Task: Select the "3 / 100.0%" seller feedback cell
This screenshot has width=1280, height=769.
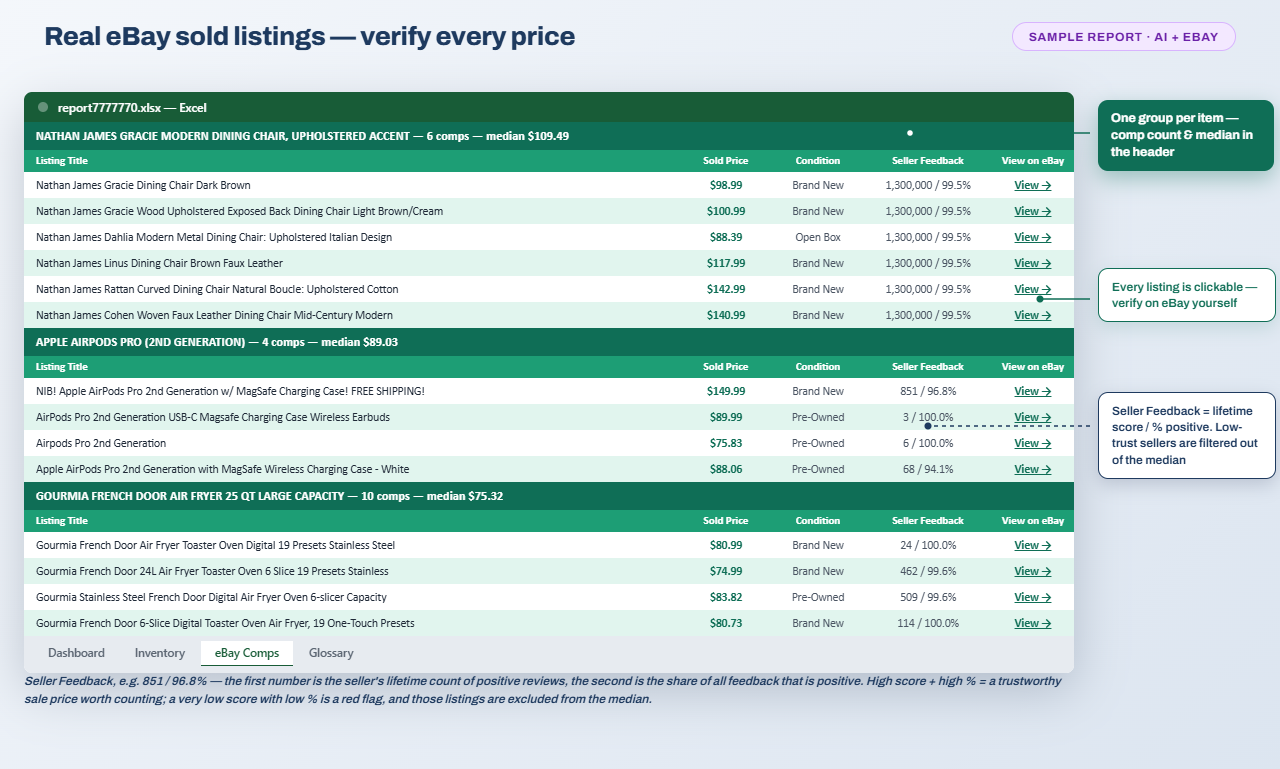Action: click(928, 417)
